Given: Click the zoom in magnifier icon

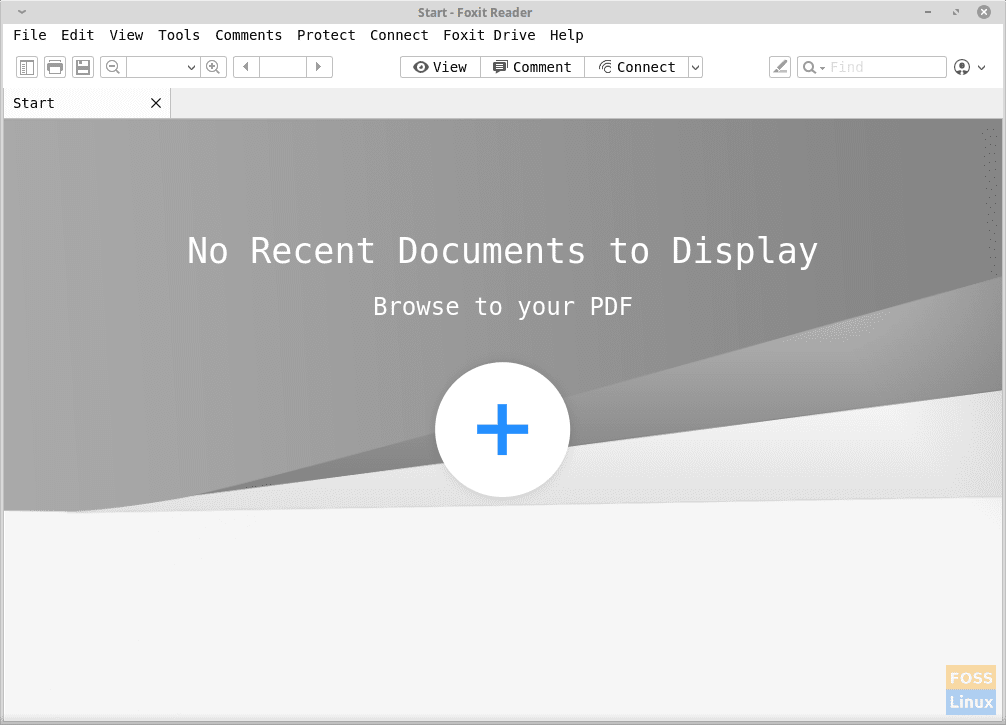Looking at the screenshot, I should pos(213,67).
